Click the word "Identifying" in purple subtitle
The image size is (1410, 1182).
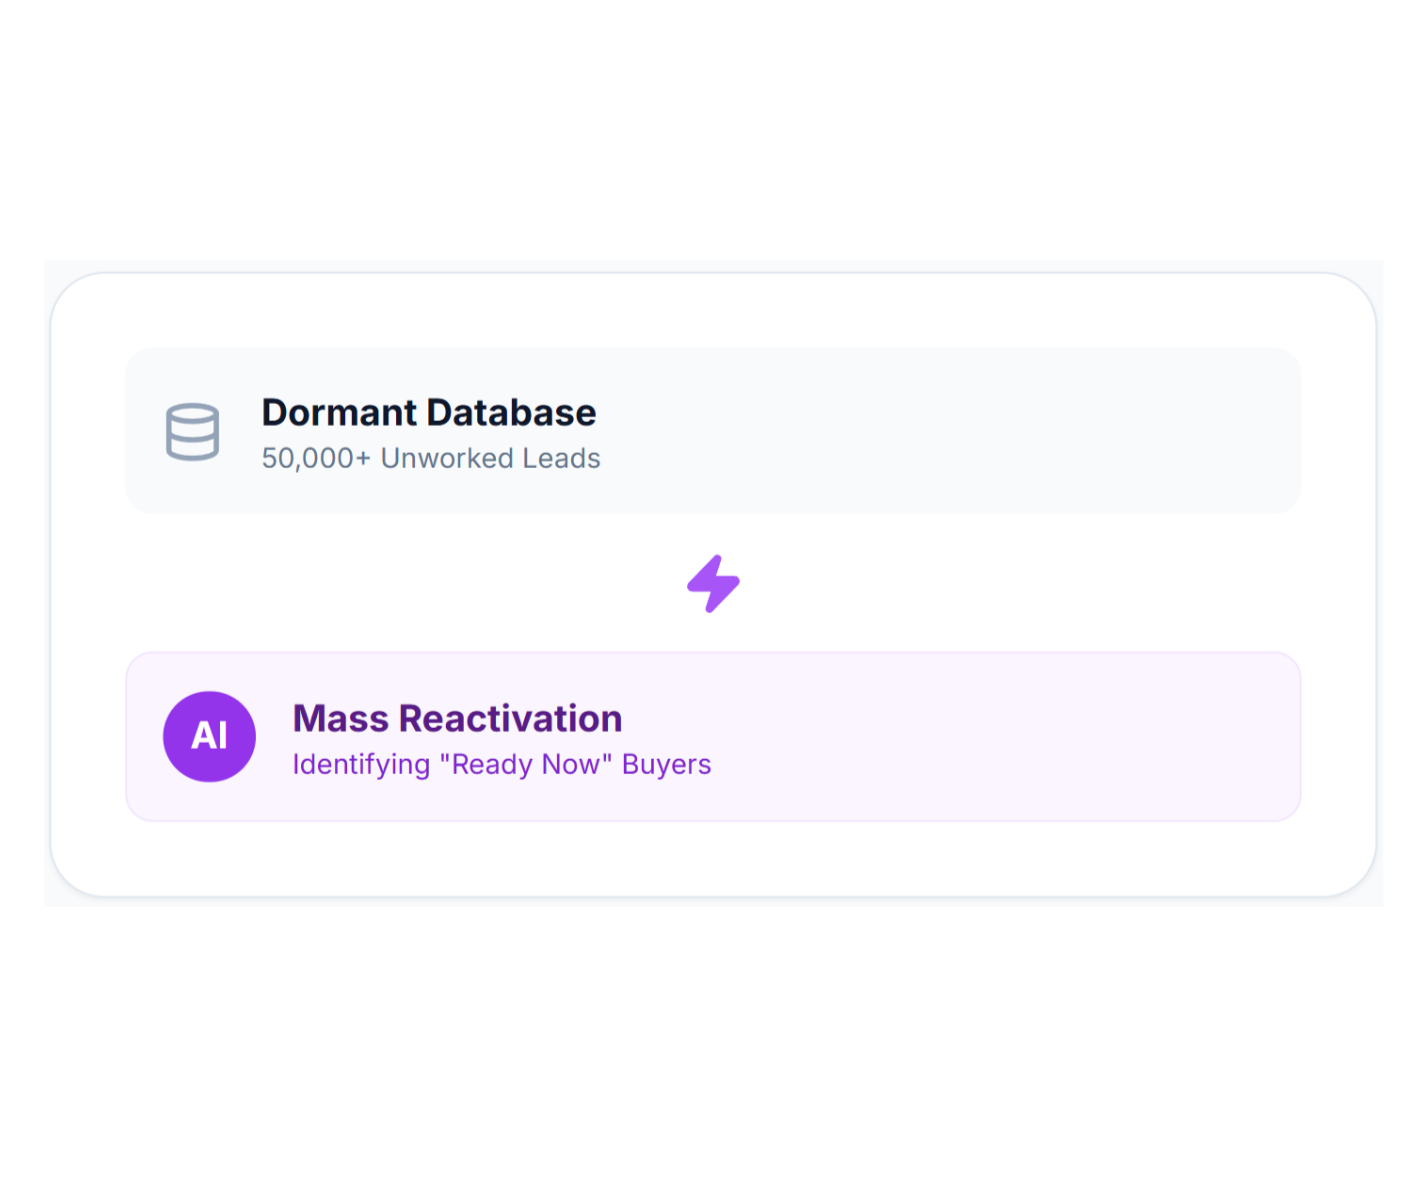[x=361, y=764]
